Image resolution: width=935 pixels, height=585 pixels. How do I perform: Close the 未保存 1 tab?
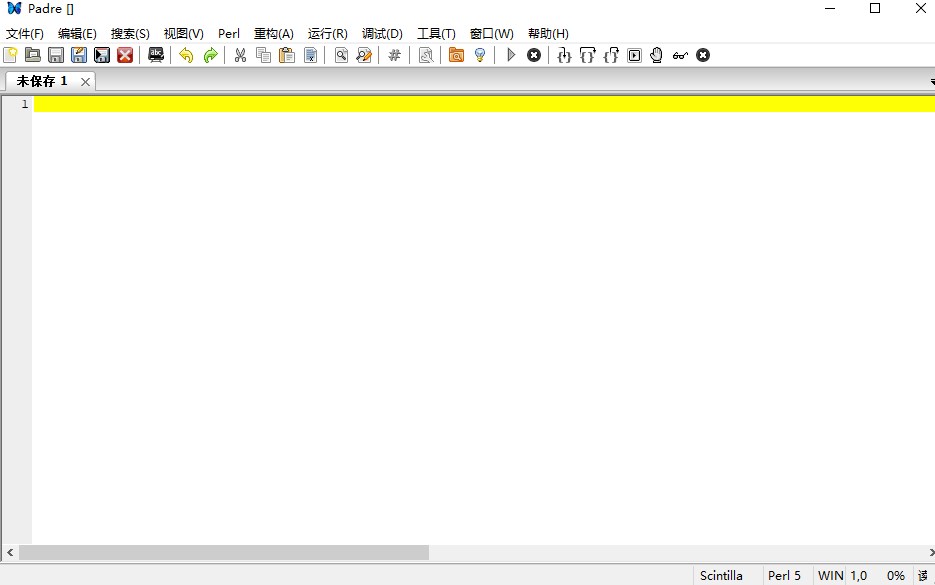coord(85,82)
